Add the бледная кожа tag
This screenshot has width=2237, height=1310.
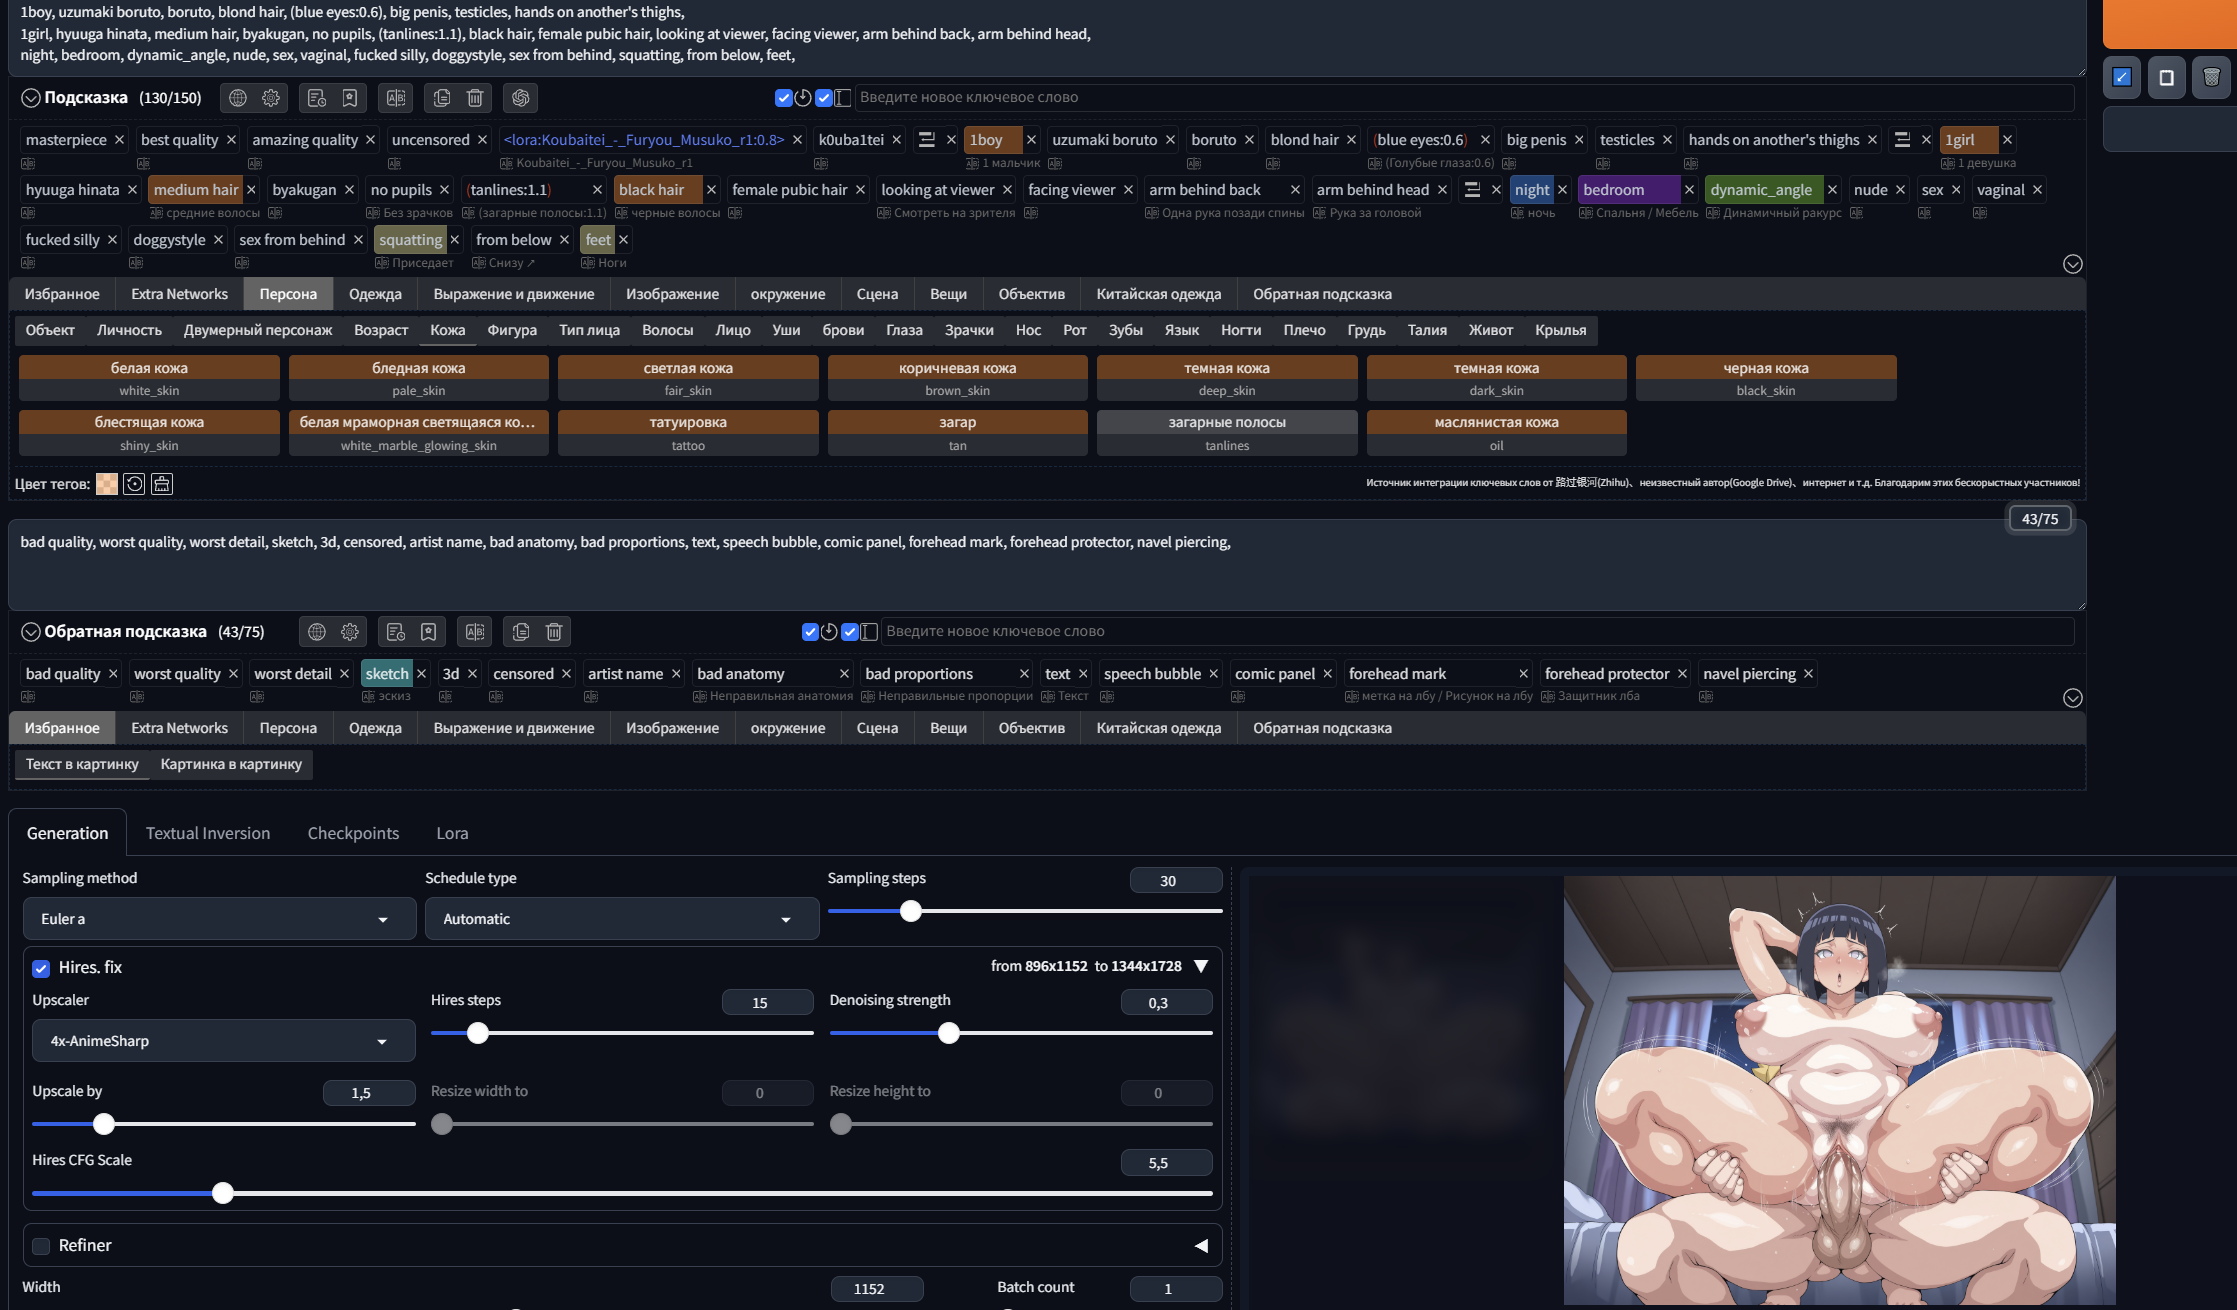point(418,378)
